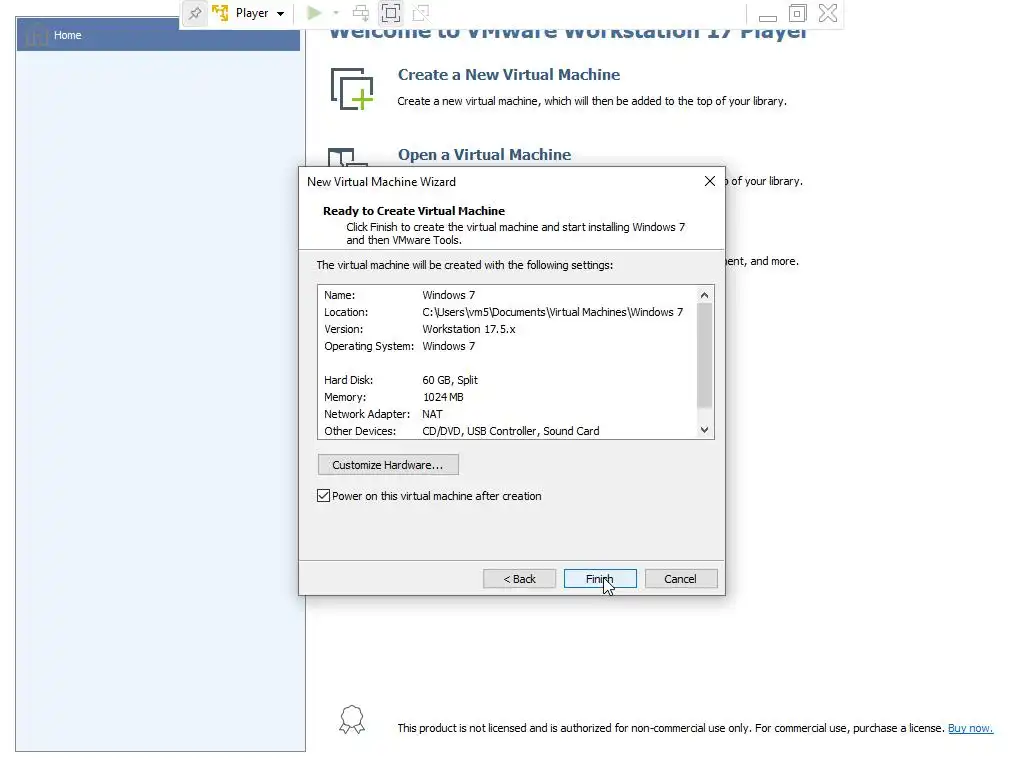Open Create a New Virtual Machine link
This screenshot has height=768, width=1024.
pos(509,74)
